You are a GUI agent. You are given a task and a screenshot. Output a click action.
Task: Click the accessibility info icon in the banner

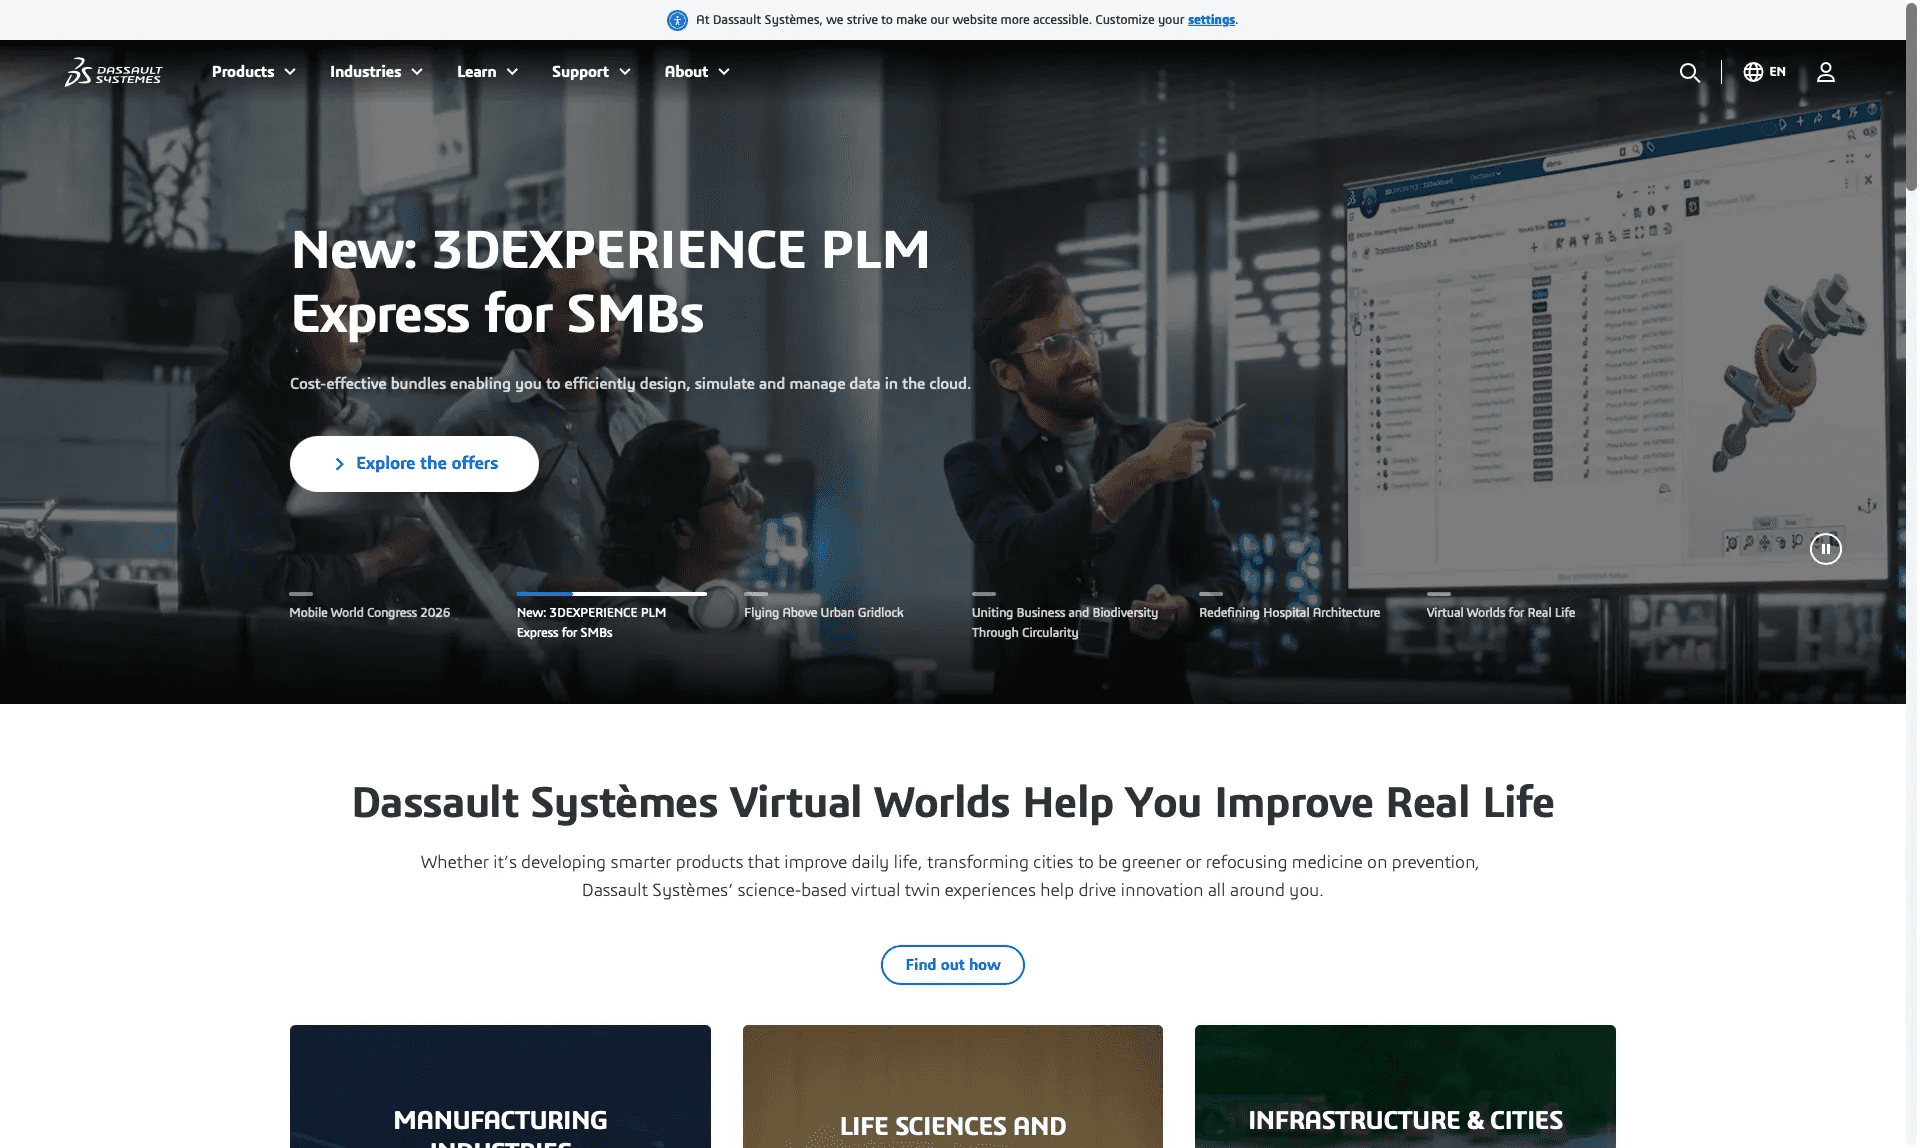(677, 19)
